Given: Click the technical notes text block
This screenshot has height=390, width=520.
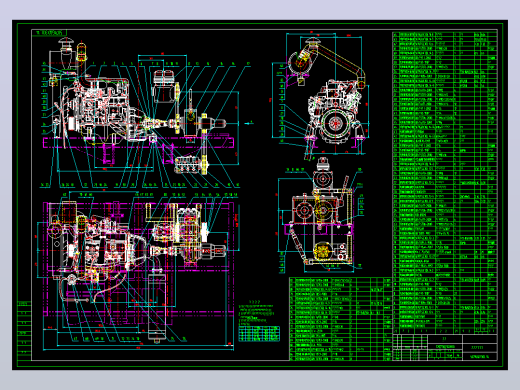Looking at the screenshot, I should coord(257,313).
